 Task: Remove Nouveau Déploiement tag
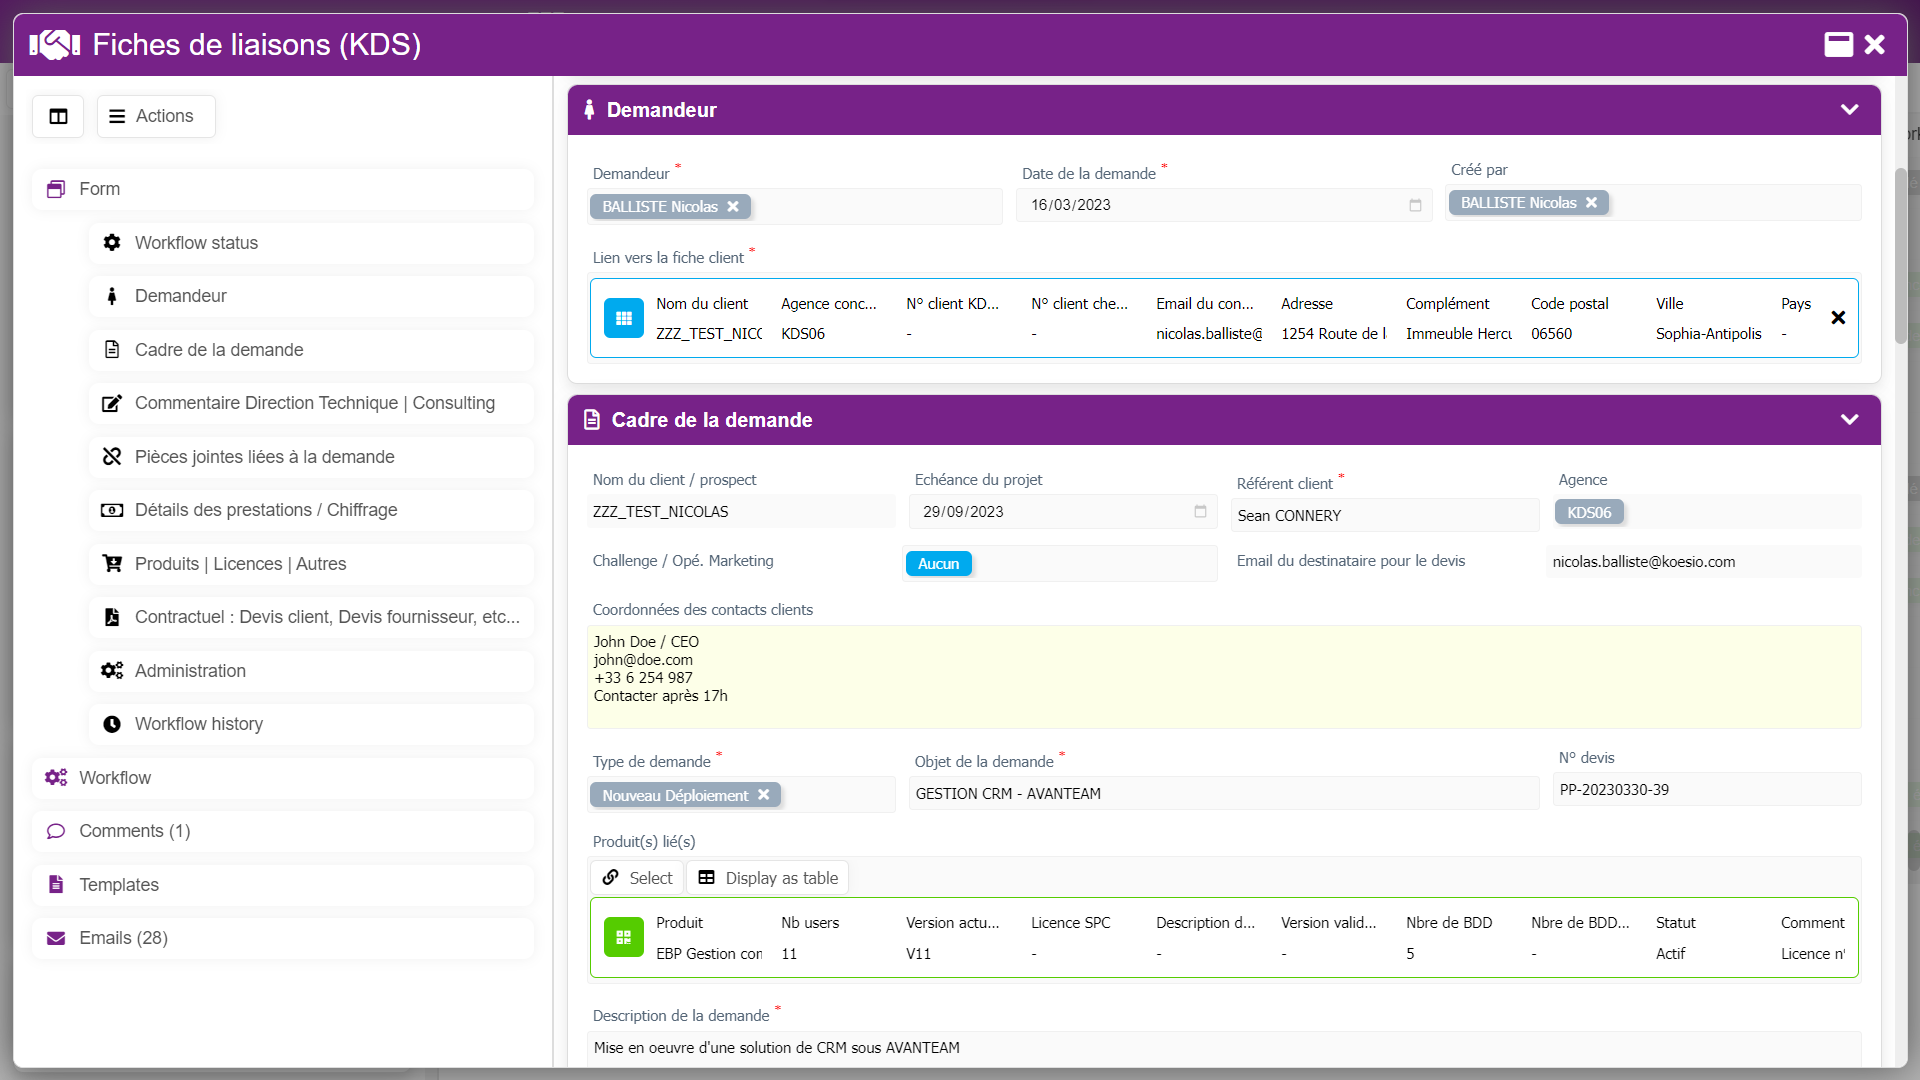(x=763, y=795)
